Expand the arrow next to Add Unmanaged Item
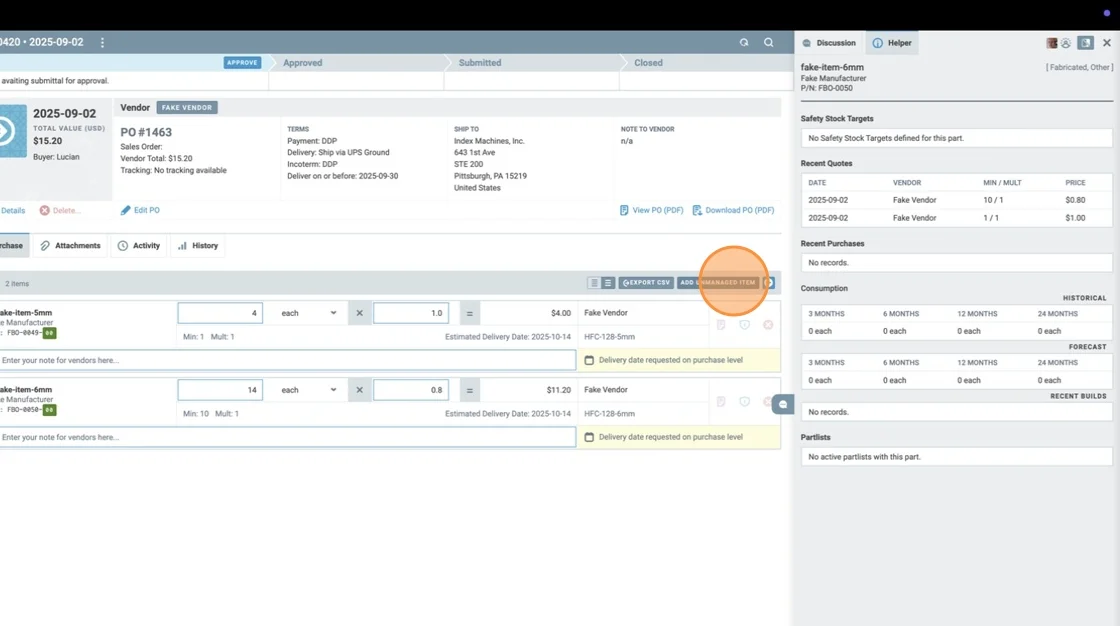The image size is (1120, 626). [x=769, y=283]
